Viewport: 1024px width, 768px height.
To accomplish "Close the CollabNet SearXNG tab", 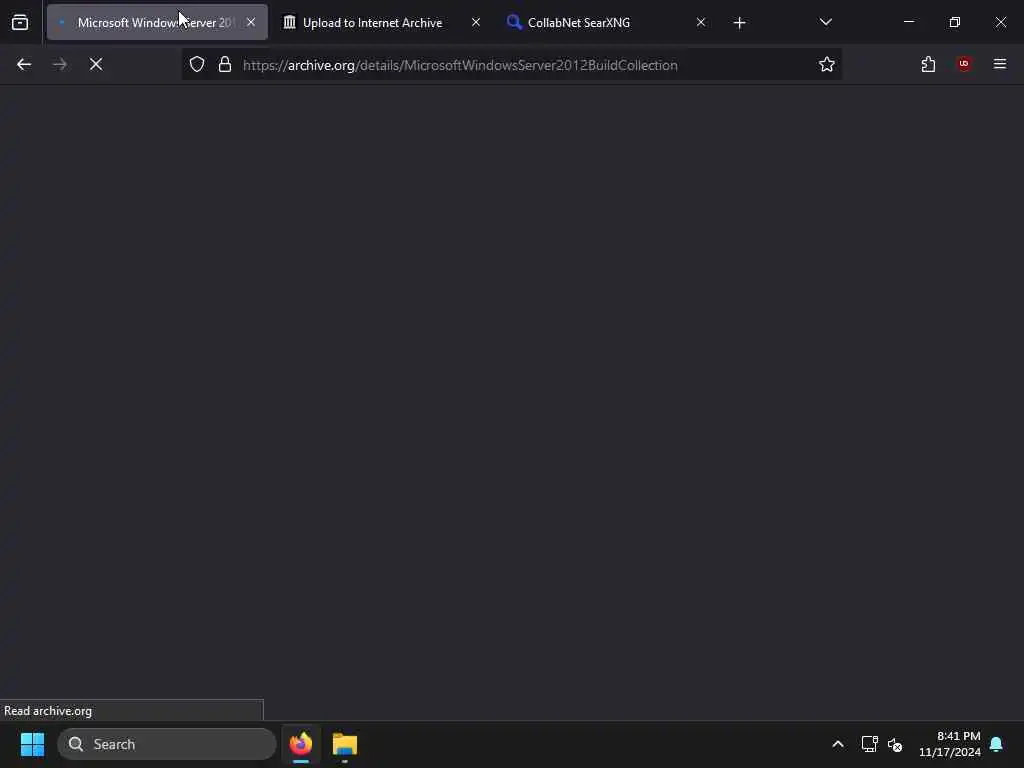I will tap(701, 22).
